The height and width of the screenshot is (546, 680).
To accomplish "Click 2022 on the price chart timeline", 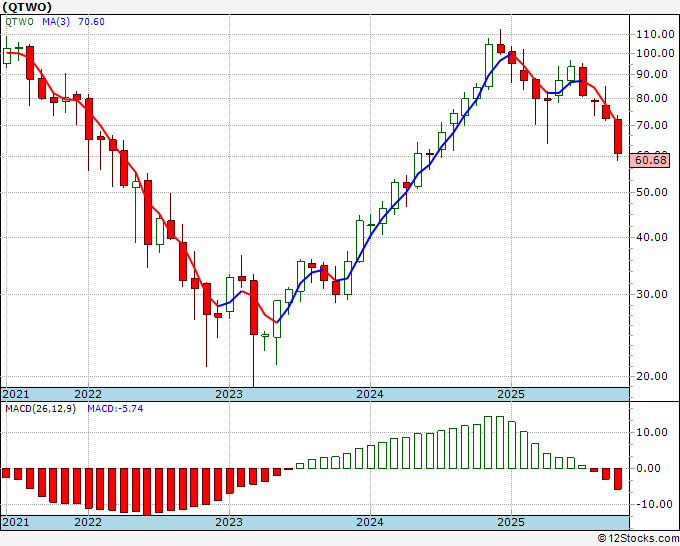I will point(88,394).
